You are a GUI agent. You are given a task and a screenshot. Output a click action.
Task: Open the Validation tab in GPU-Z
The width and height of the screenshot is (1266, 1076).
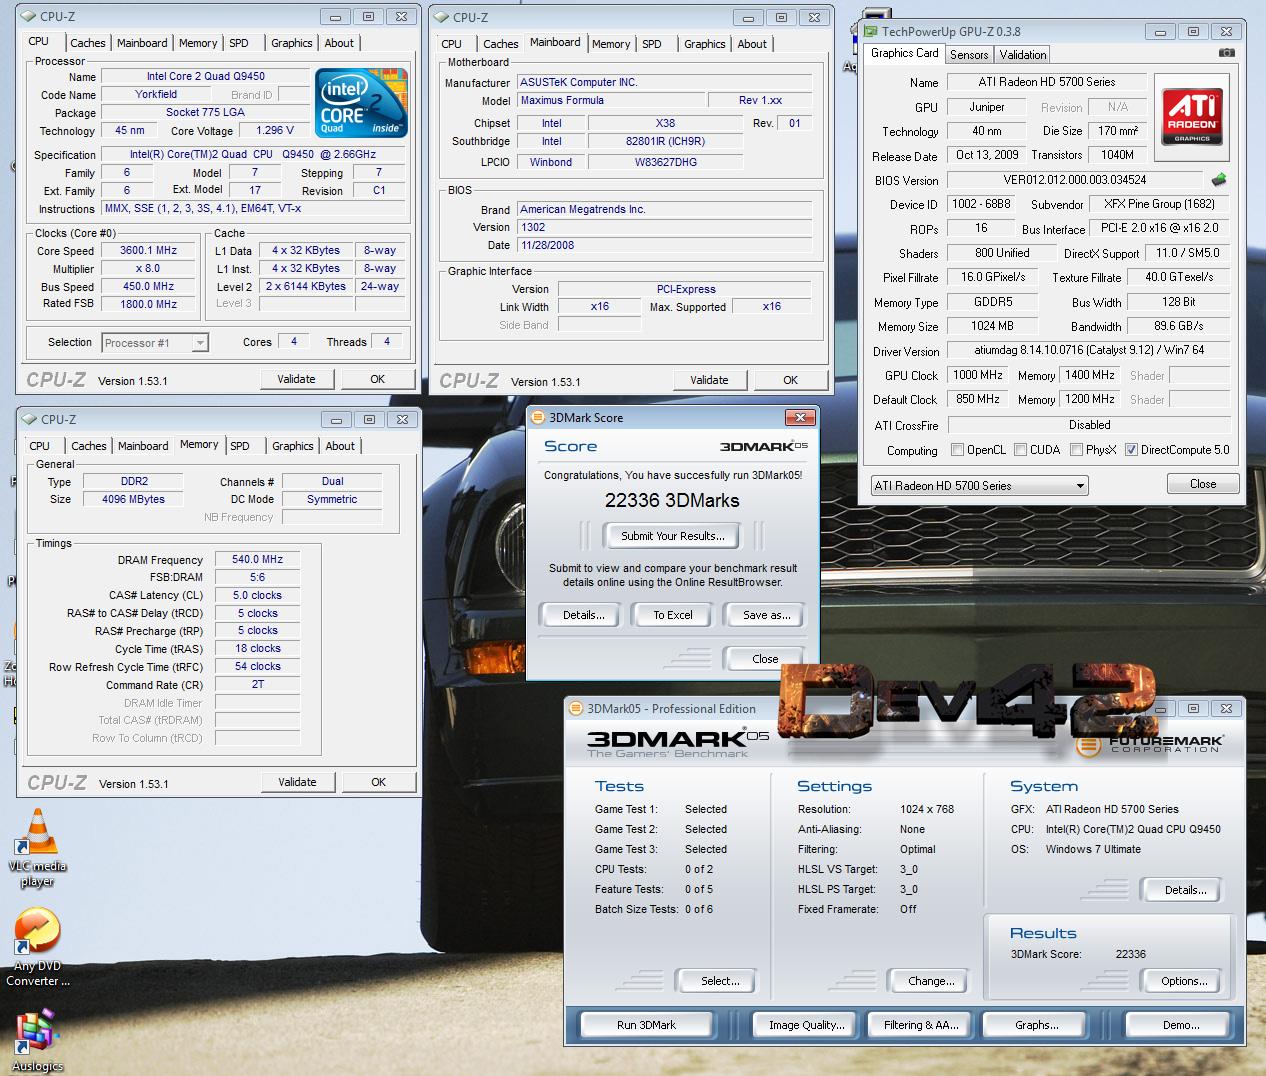tap(1023, 55)
